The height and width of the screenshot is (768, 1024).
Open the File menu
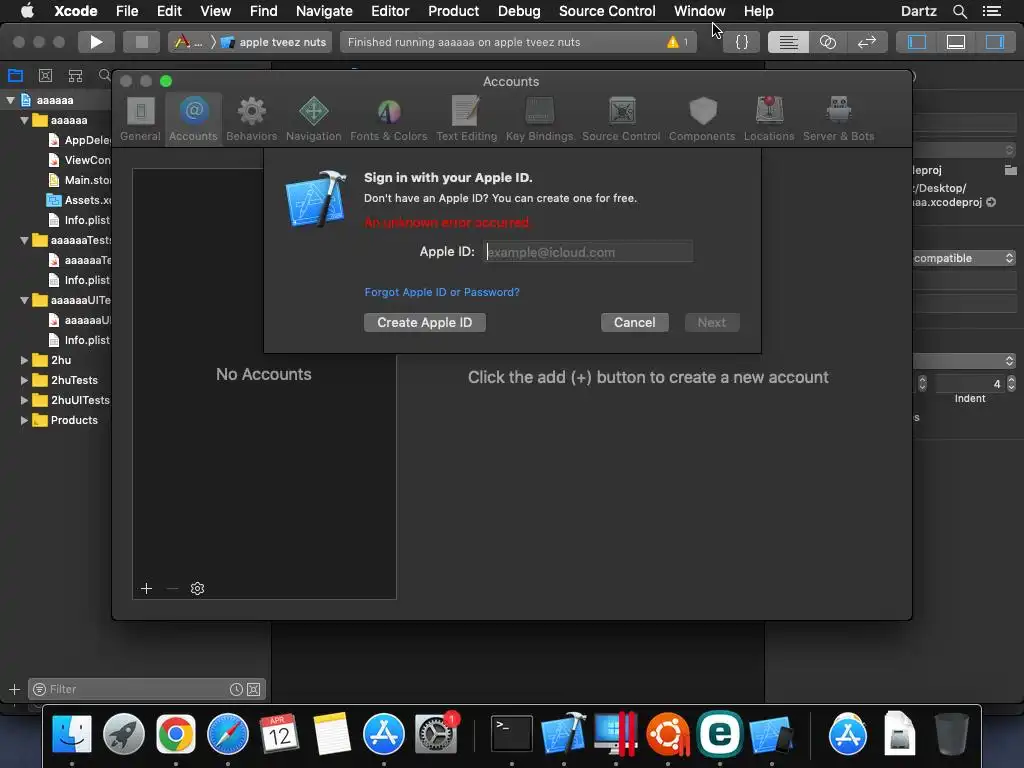pos(127,11)
